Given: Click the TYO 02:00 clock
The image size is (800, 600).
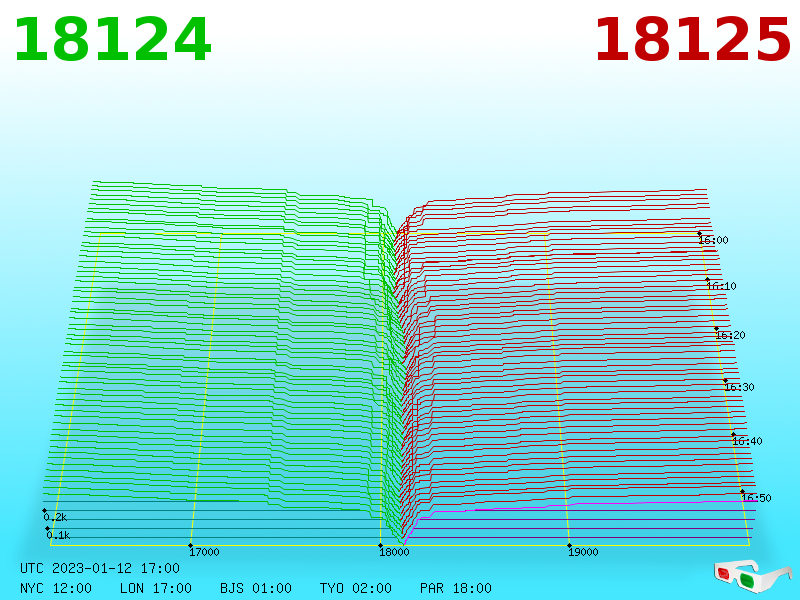Looking at the screenshot, I should tap(356, 588).
